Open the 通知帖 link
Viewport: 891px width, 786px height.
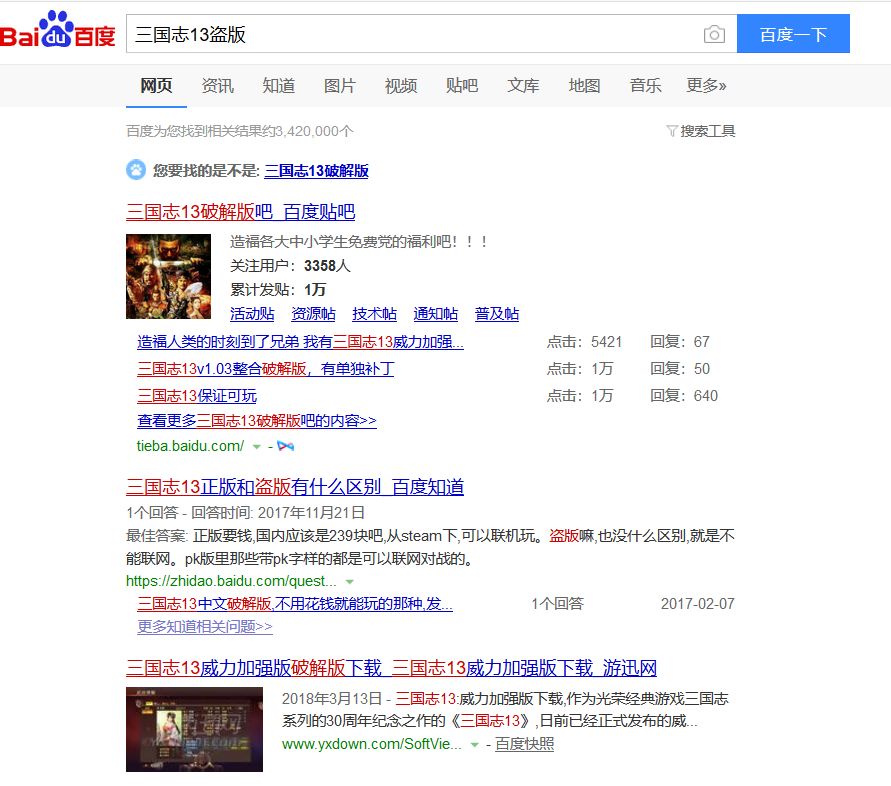[x=436, y=314]
